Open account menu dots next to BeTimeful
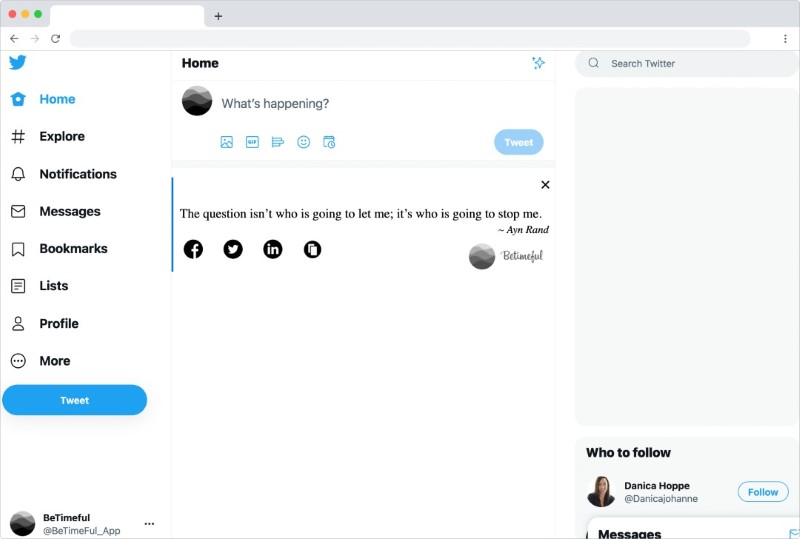 pyautogui.click(x=149, y=524)
